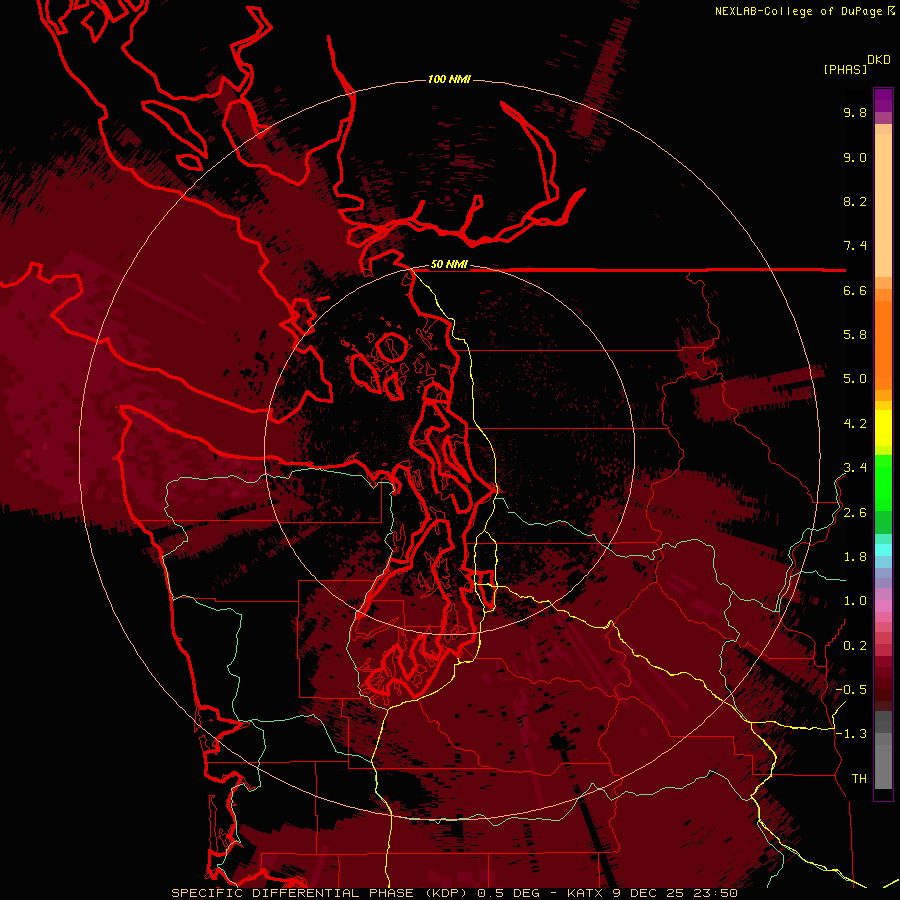The height and width of the screenshot is (900, 900).
Task: Click the [PHAS] label above the legend
Action: coord(845,70)
